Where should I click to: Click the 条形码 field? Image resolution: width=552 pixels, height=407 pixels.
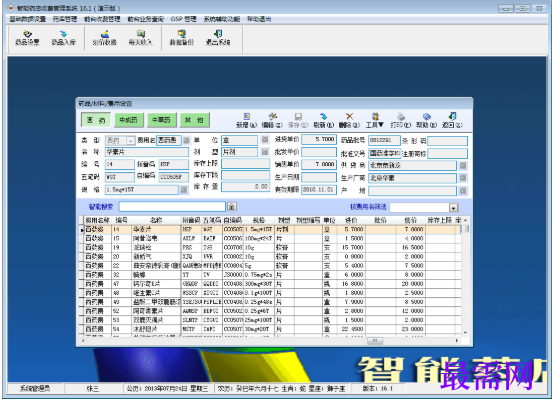tap(447, 141)
